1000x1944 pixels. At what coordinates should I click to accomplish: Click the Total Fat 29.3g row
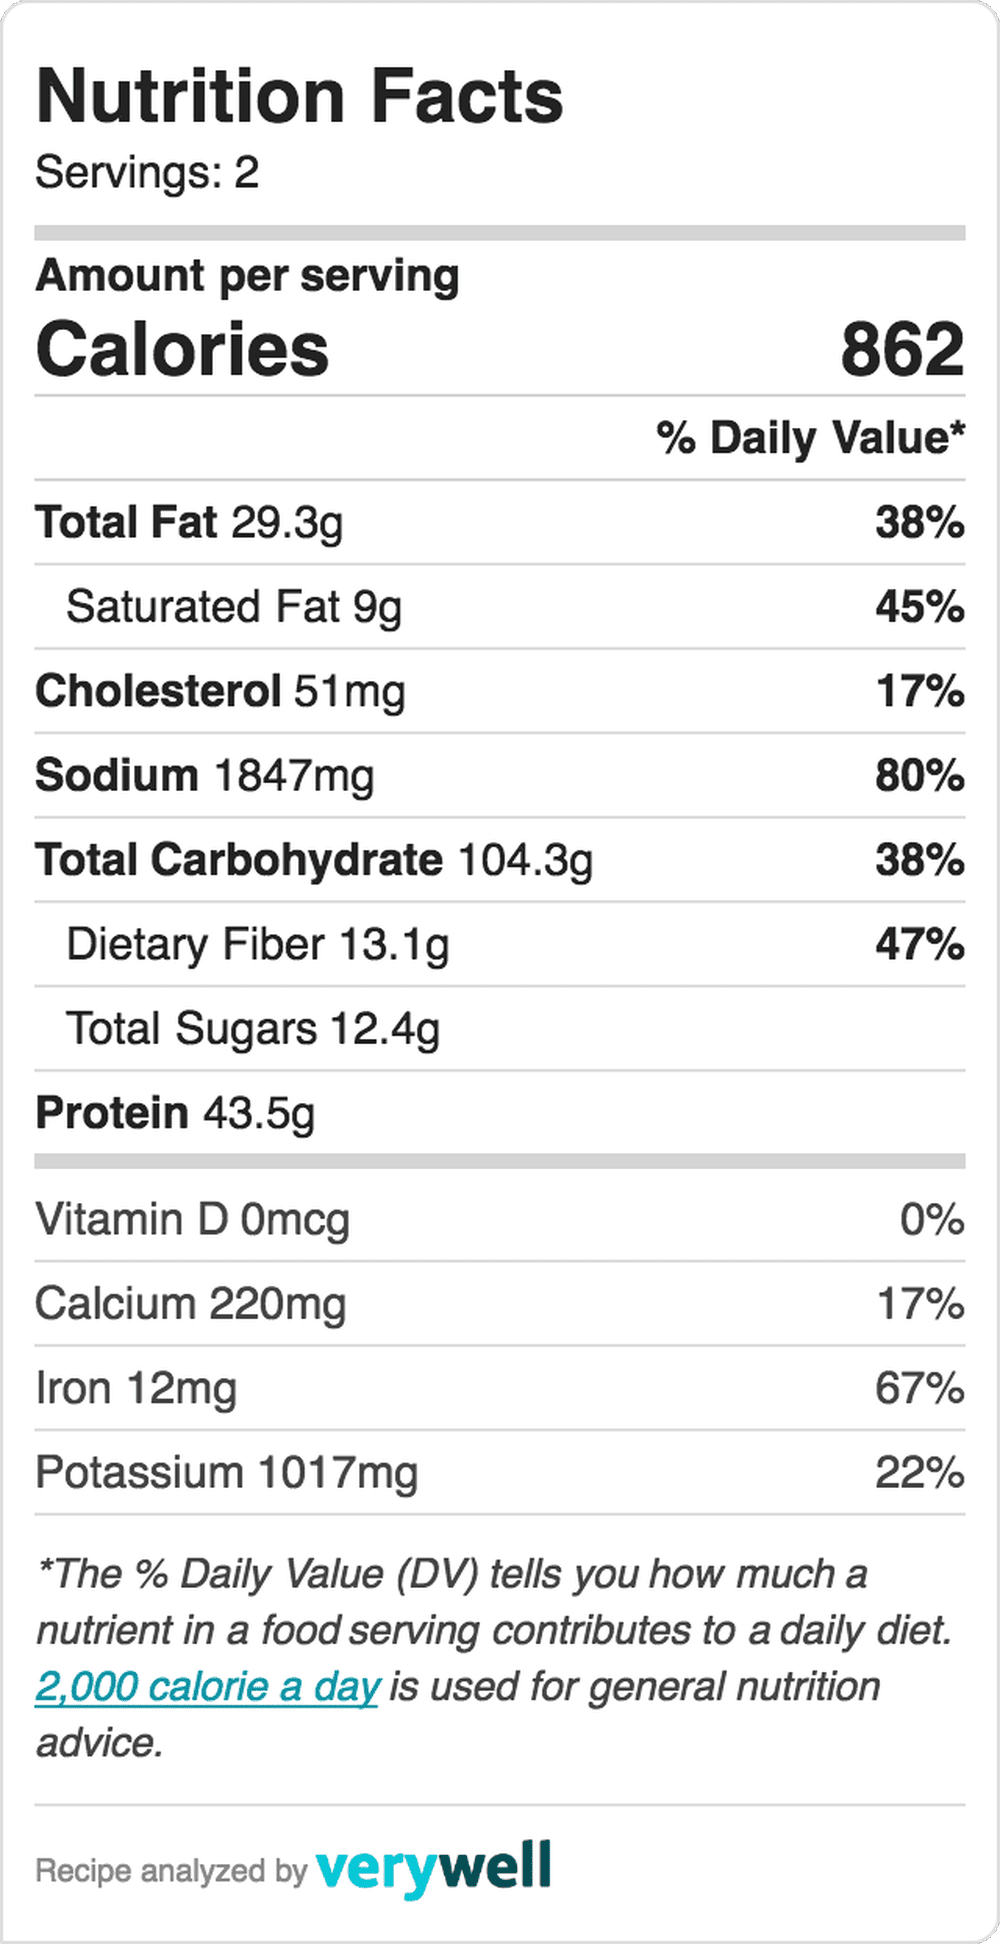pos(500,522)
